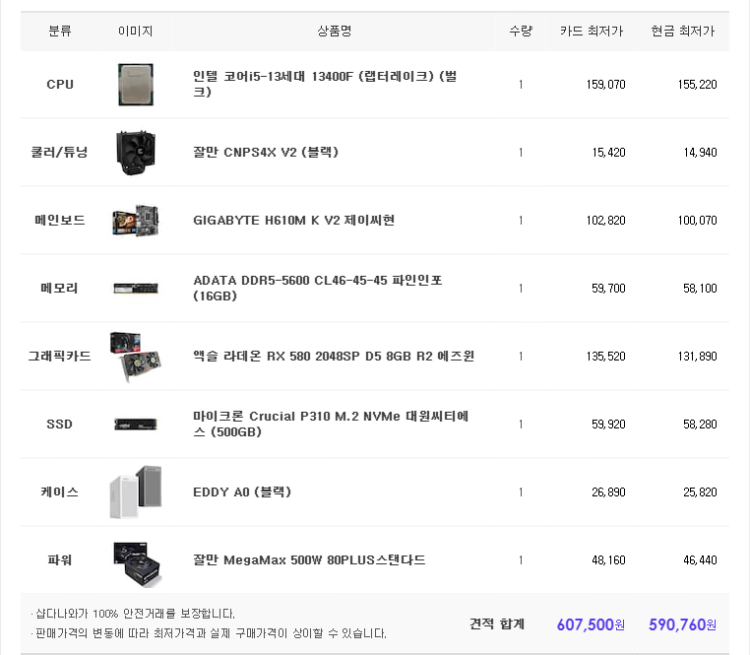
Task: Click the 카드 최저가 column header
Action: pos(591,31)
